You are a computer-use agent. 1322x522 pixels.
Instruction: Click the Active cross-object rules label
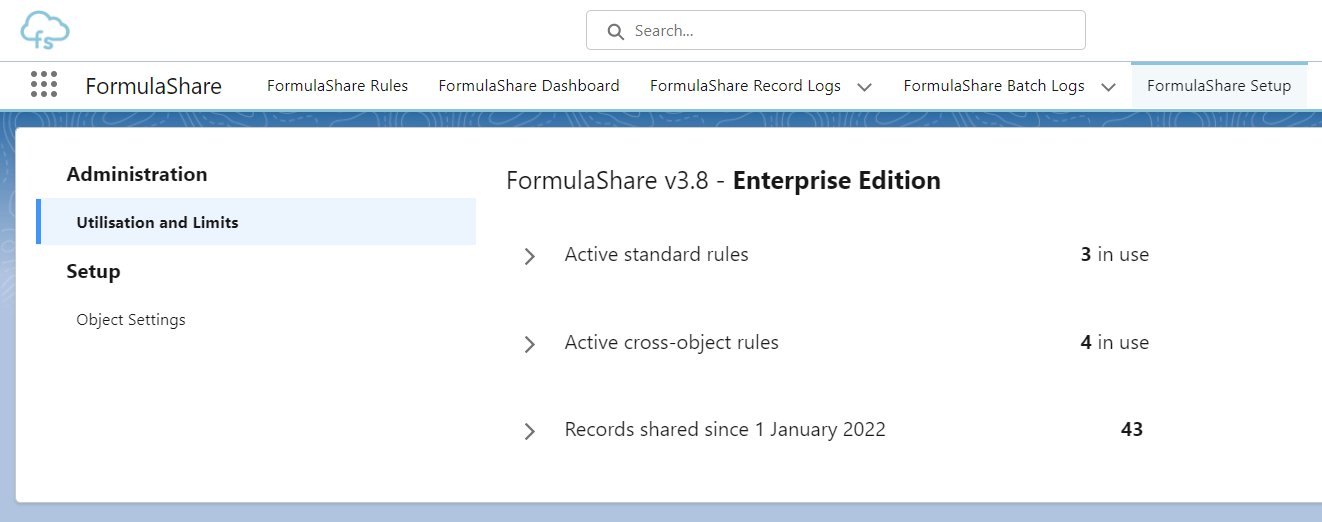(x=671, y=343)
